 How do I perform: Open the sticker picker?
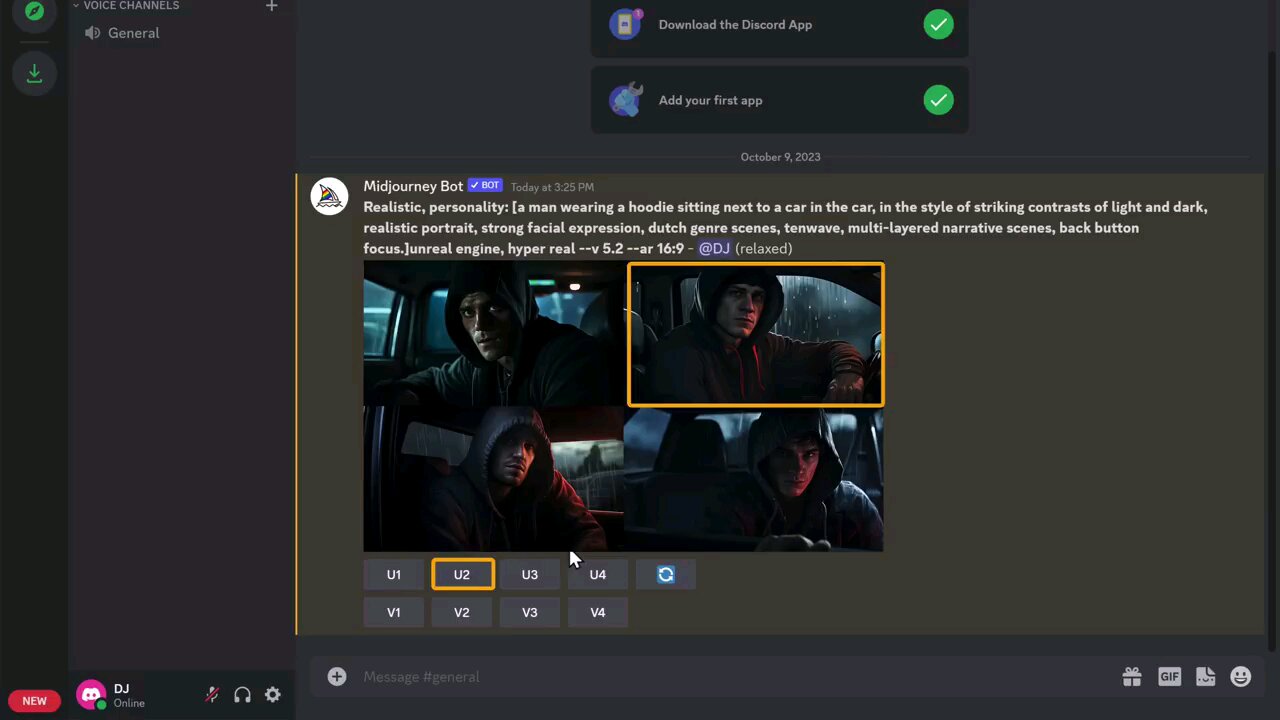tap(1205, 677)
